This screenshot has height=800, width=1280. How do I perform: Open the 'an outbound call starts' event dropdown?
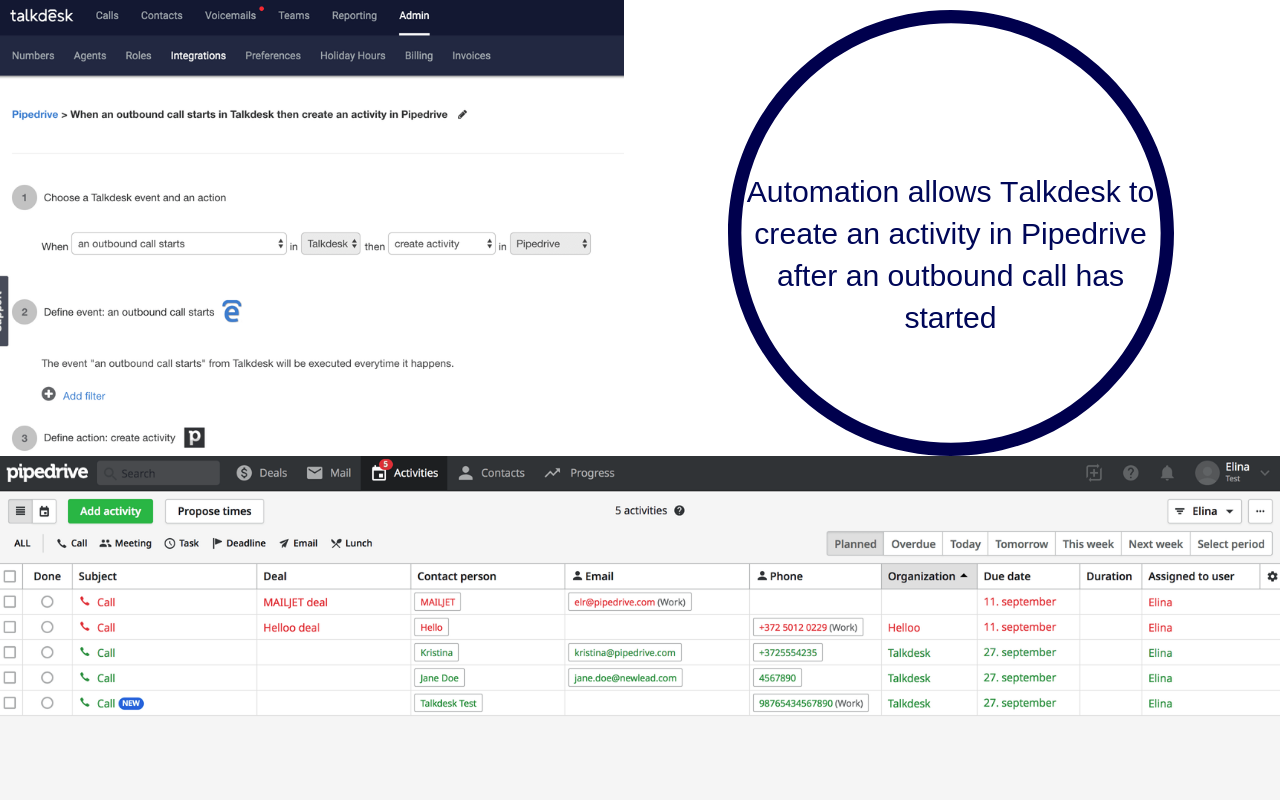point(180,244)
